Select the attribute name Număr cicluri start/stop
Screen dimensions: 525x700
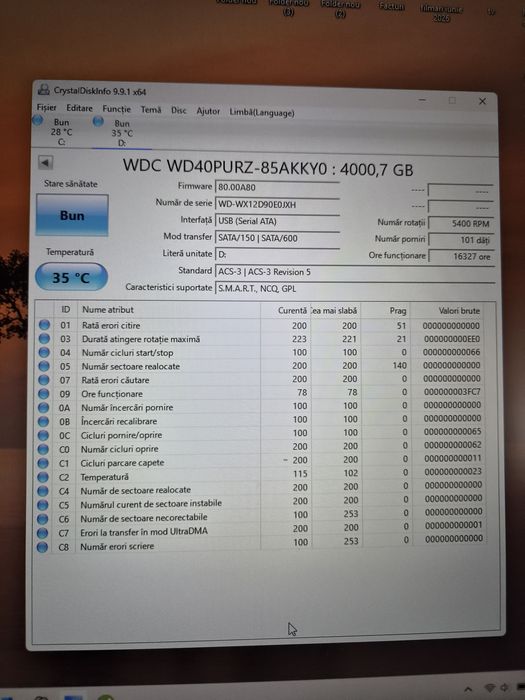tap(127, 353)
